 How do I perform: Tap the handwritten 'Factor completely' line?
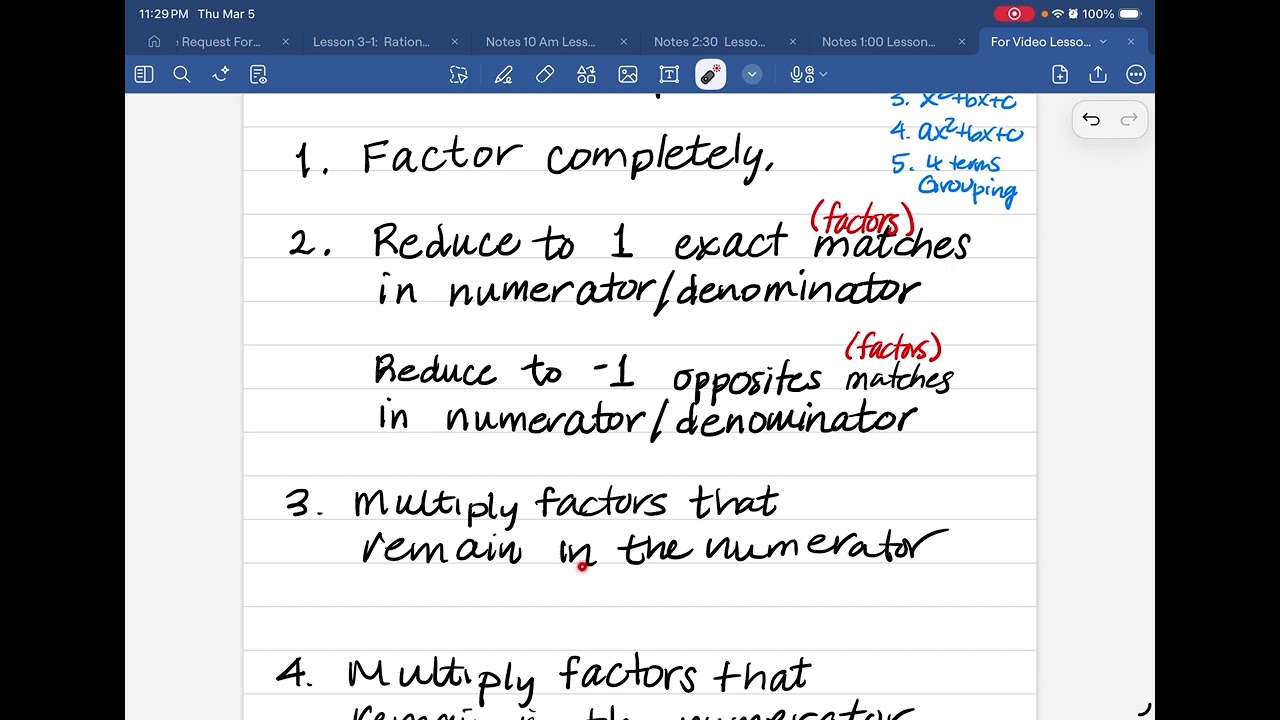[x=568, y=158]
